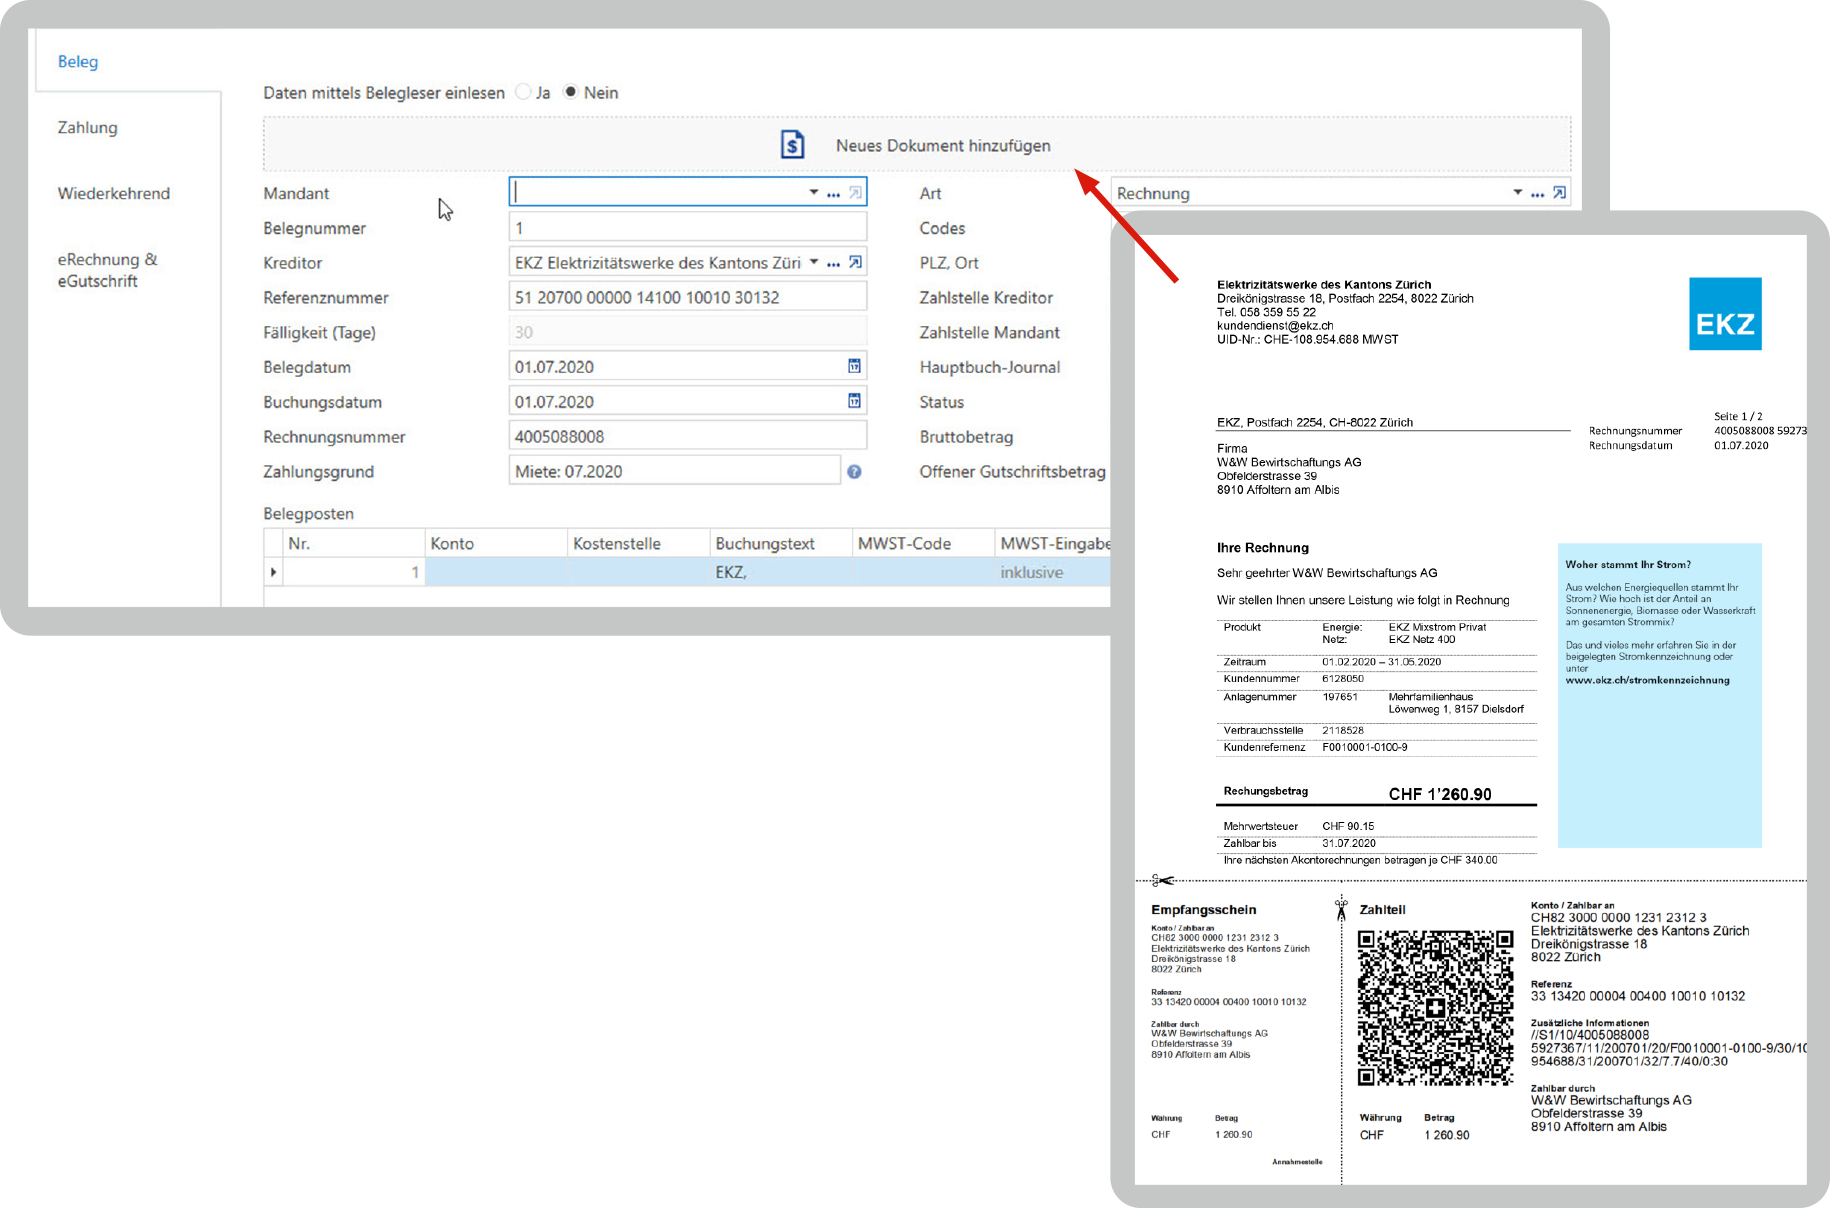Select the eRechnung & eGutschrift tab

click(x=107, y=270)
